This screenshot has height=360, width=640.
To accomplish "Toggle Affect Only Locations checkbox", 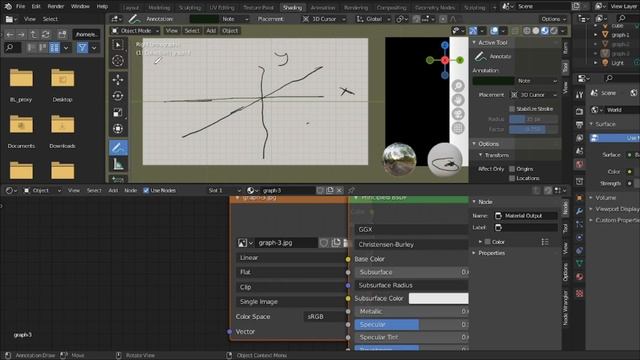I will point(512,178).
